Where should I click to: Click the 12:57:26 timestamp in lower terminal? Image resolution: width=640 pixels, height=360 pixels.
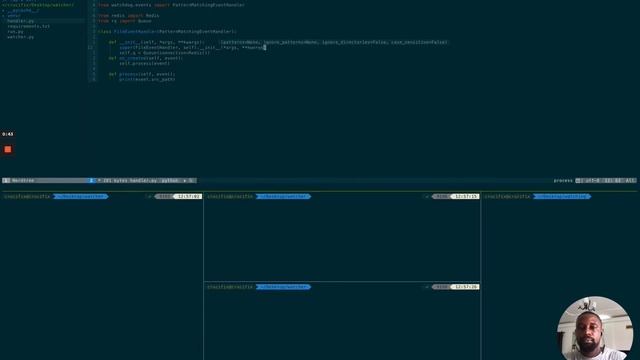tap(466, 287)
